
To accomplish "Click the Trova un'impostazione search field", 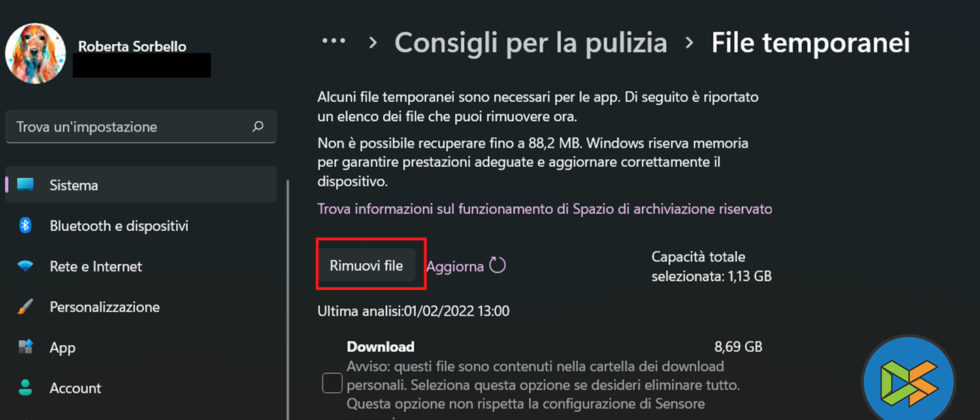I will click(130, 127).
